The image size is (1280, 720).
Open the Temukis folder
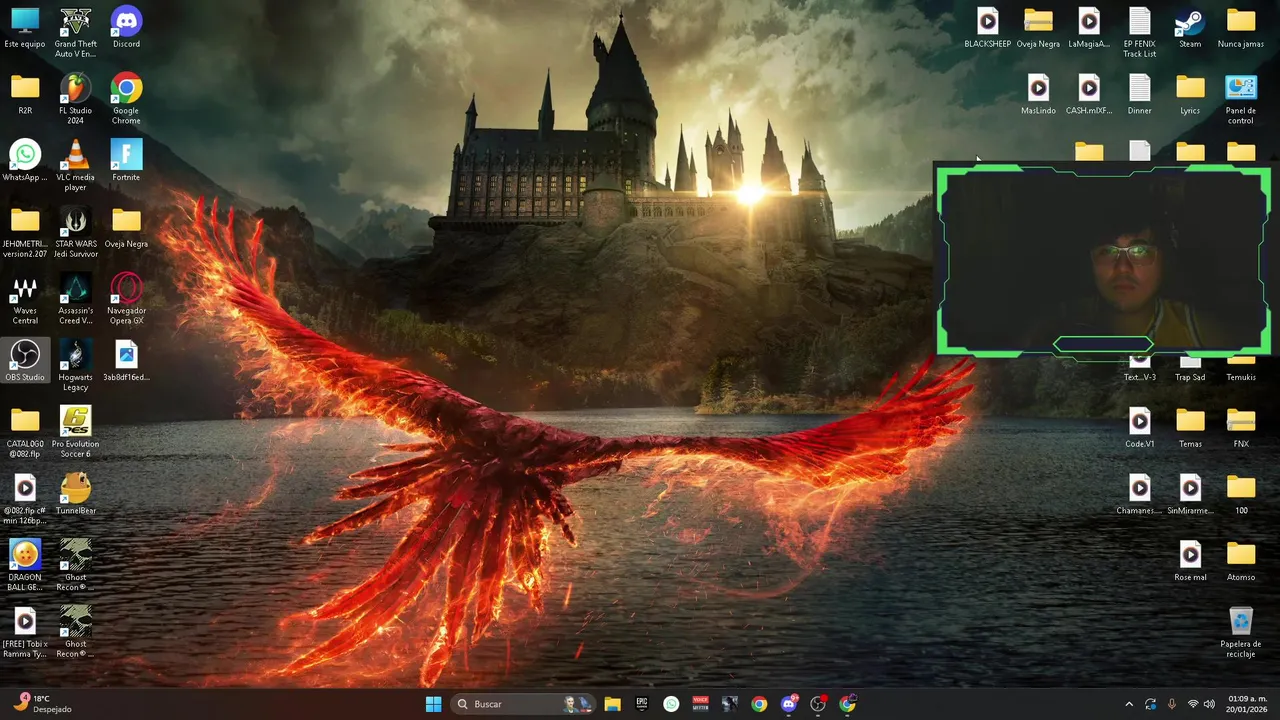coord(1241,370)
